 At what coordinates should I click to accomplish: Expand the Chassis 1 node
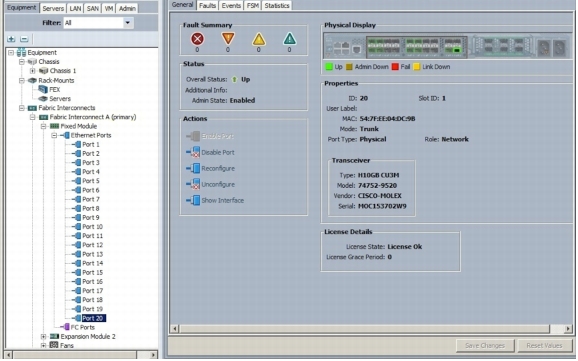(32, 71)
